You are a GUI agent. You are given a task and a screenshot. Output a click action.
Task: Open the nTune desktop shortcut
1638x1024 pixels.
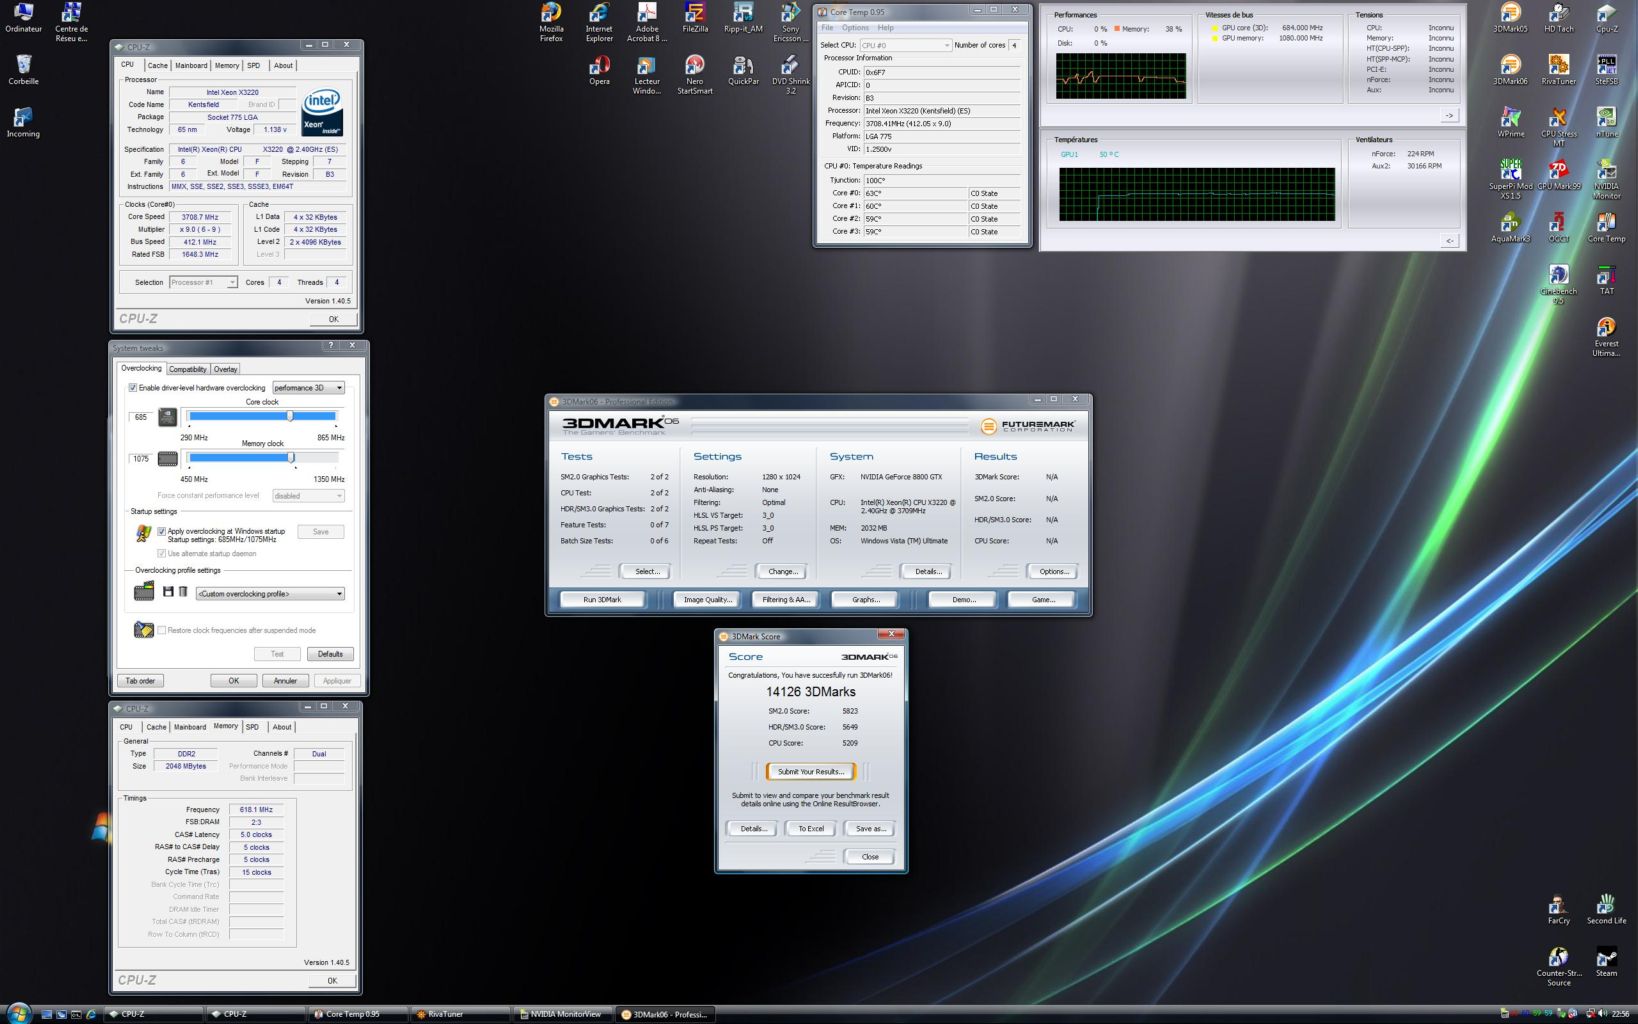click(1606, 122)
